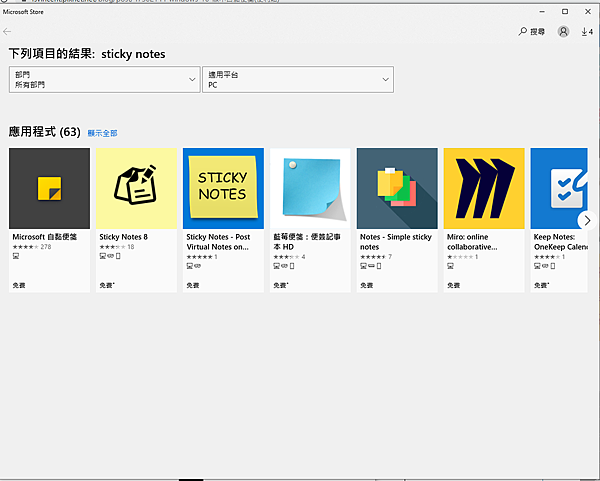600x481 pixels.
Task: Open the Sticky Notes 8 app image
Action: point(136,188)
